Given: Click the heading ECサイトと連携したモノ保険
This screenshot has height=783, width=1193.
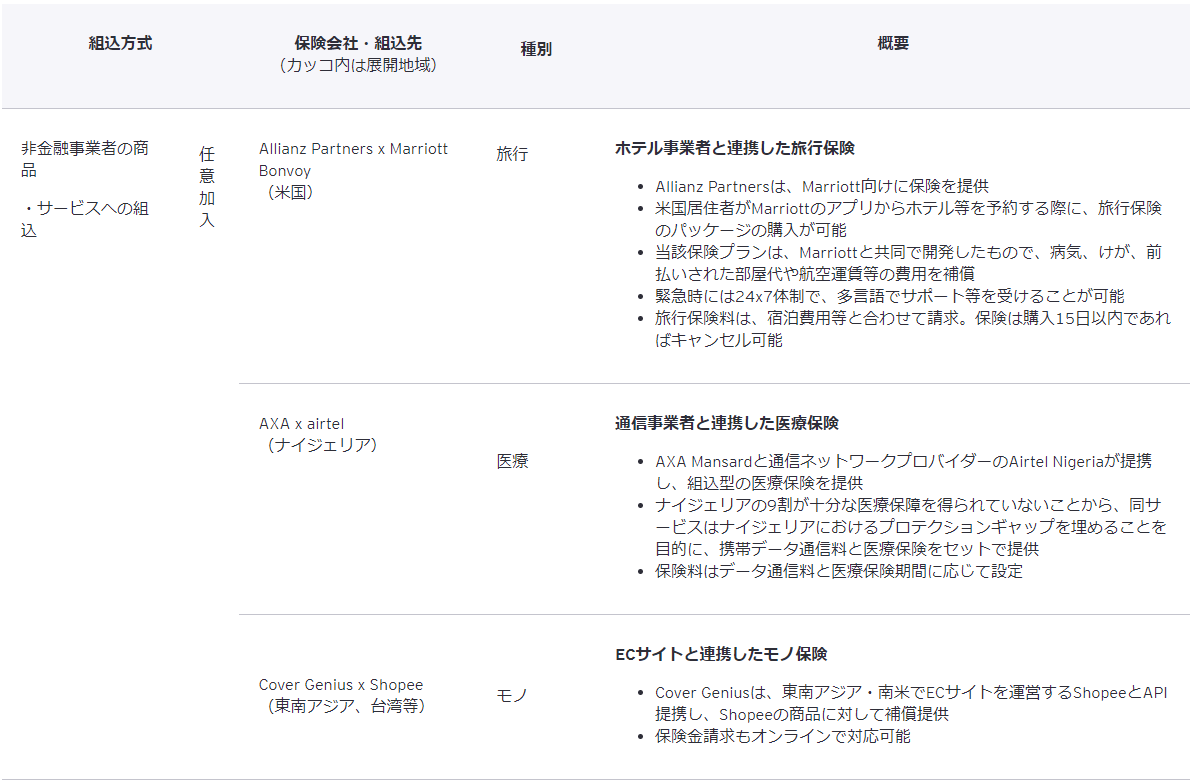Looking at the screenshot, I should pyautogui.click(x=720, y=654).
